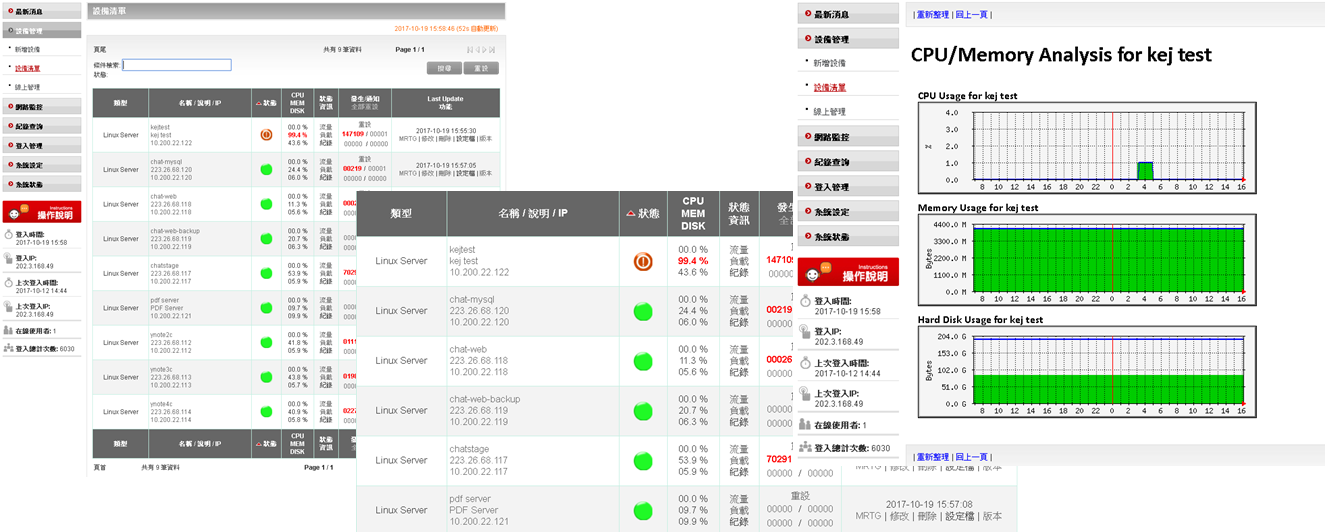Select 新增設備 in left sidebar submenu
The image size is (1325, 532).
27,49
